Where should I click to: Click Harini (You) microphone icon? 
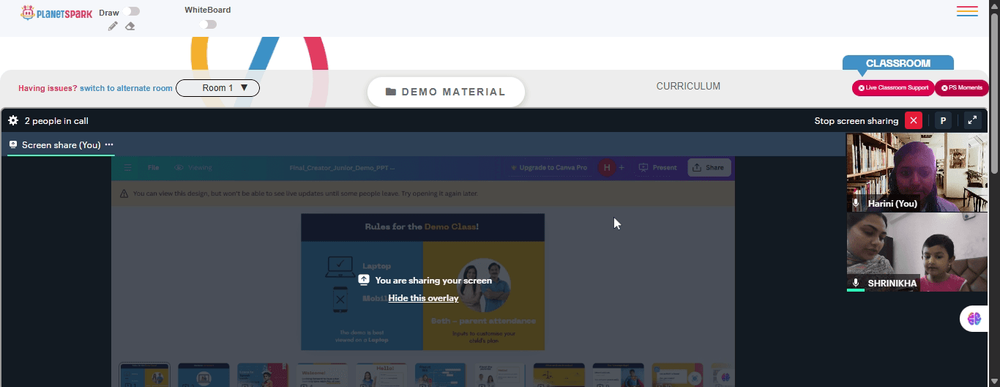coord(856,203)
